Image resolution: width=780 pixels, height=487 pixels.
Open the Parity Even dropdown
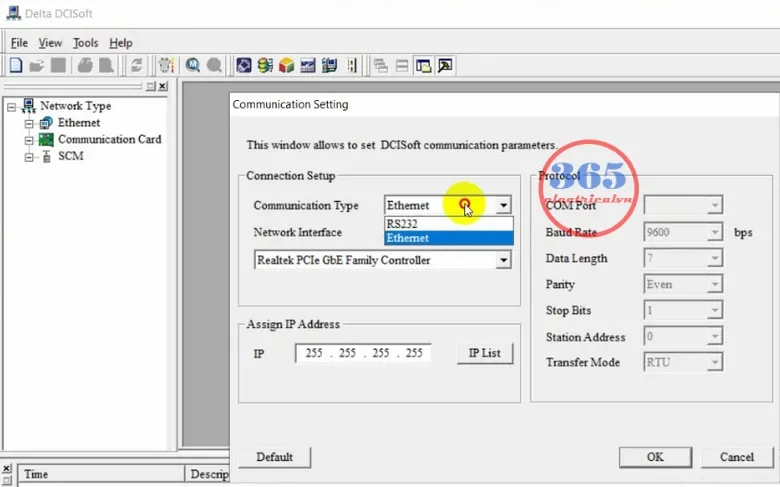(x=714, y=284)
